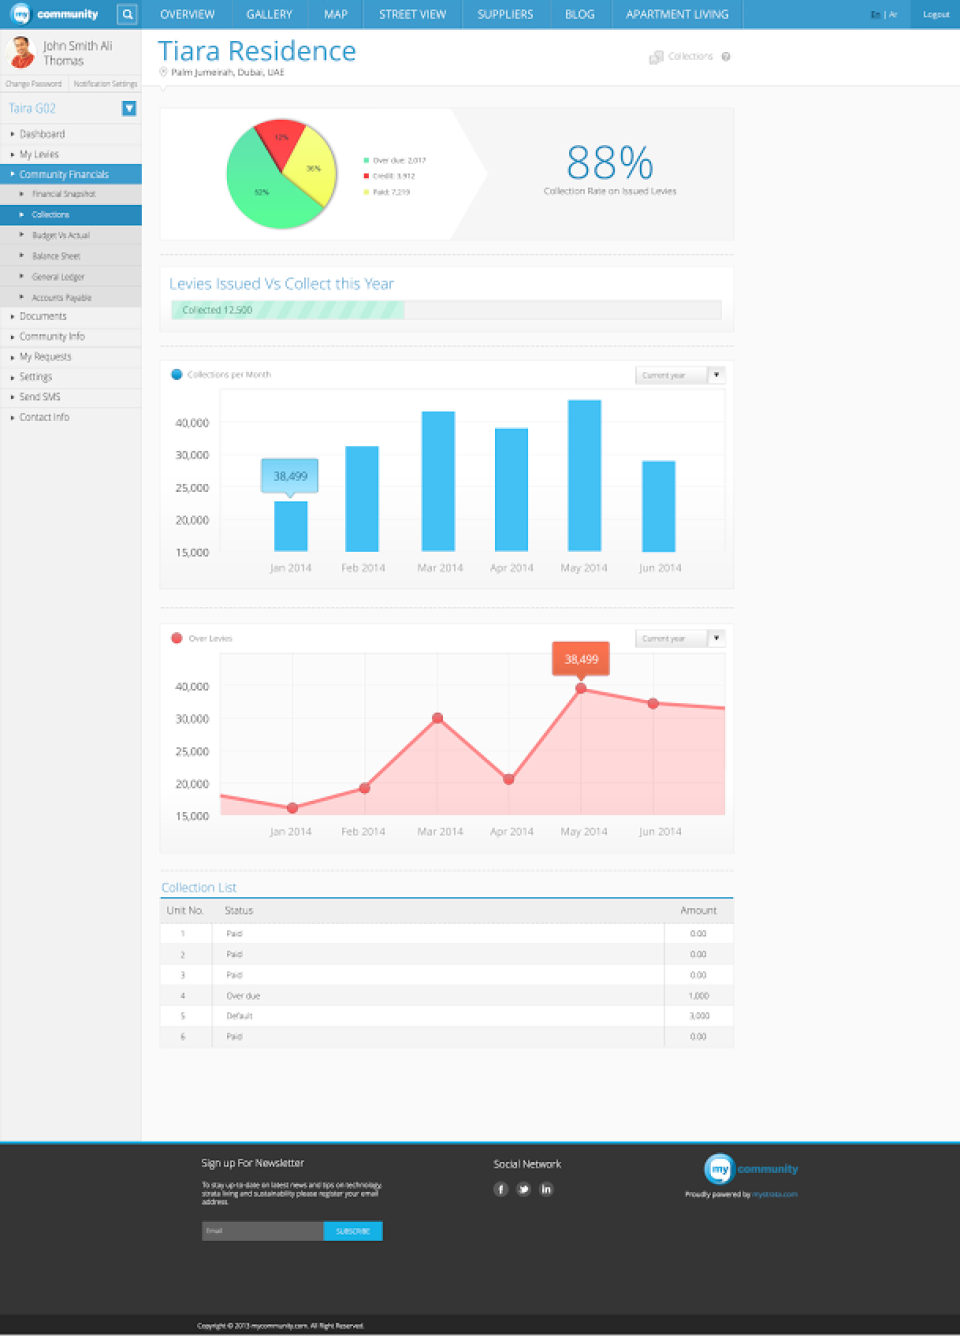Go to the STREET VIEW tab
The height and width of the screenshot is (1337, 960).
point(412,14)
